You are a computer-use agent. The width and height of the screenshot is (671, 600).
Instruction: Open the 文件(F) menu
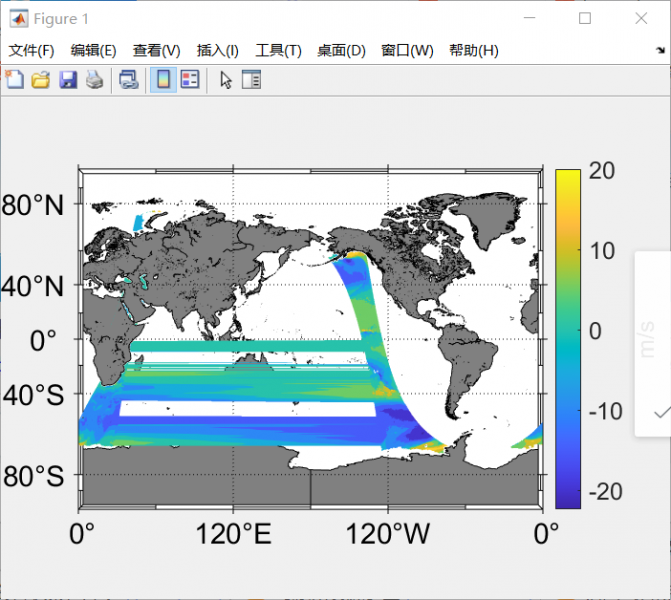point(32,51)
